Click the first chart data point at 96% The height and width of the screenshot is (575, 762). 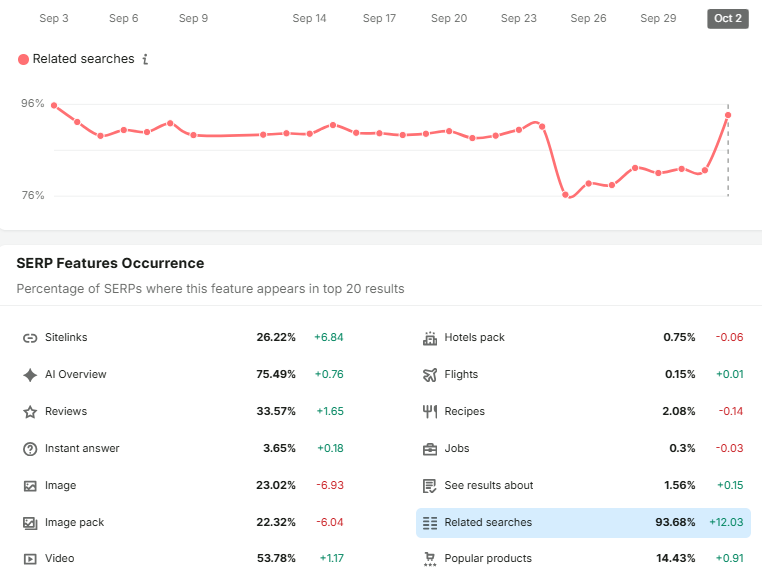(x=54, y=105)
